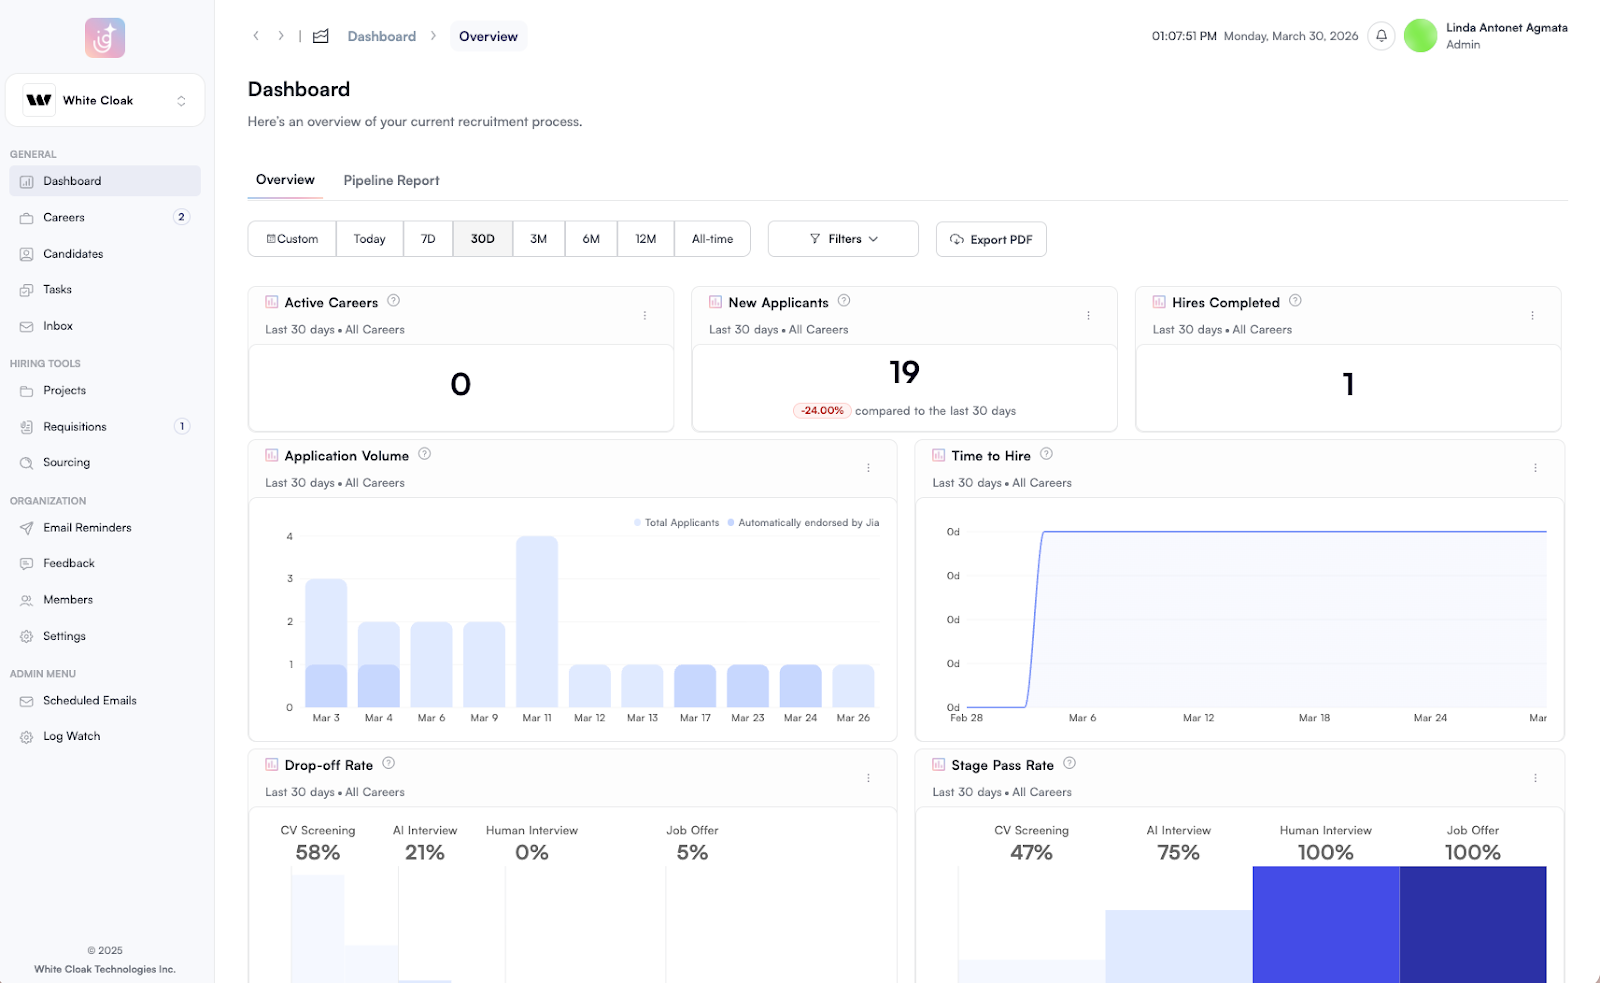Viewport: 1600px width, 983px height.
Task: Switch to the All-time date range
Action: click(x=712, y=238)
